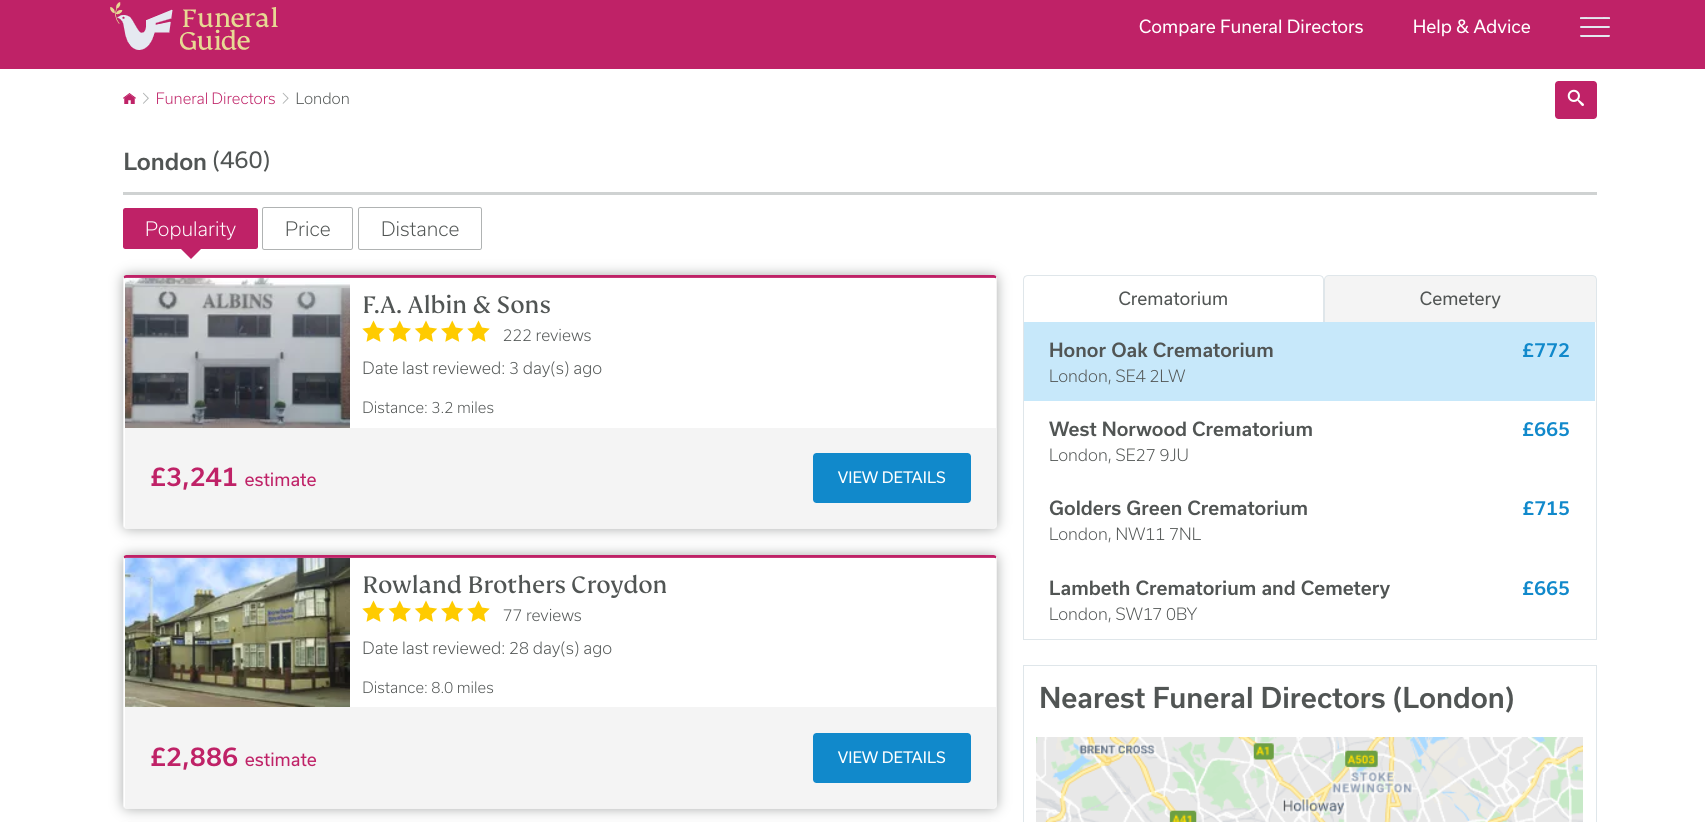Click 'Distance: 8.0 miles' text
Viewport: 1705px width, 822px height.
point(428,688)
